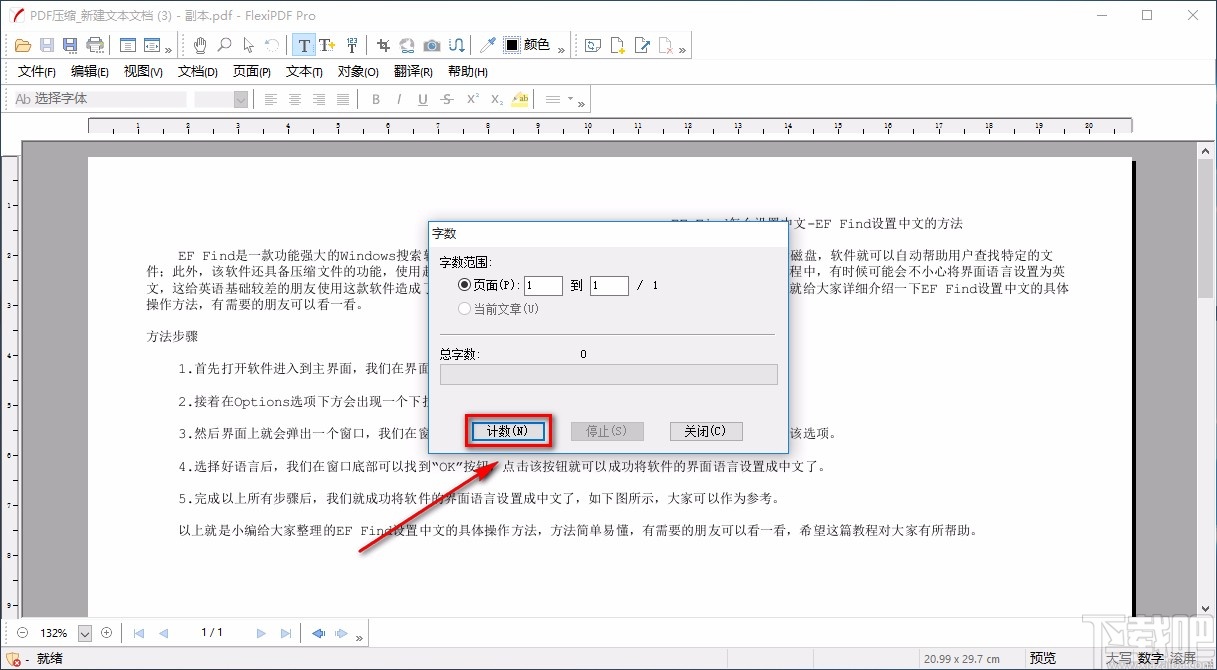The width and height of the screenshot is (1217, 670).
Task: Click the text highlight icon
Action: (520, 99)
